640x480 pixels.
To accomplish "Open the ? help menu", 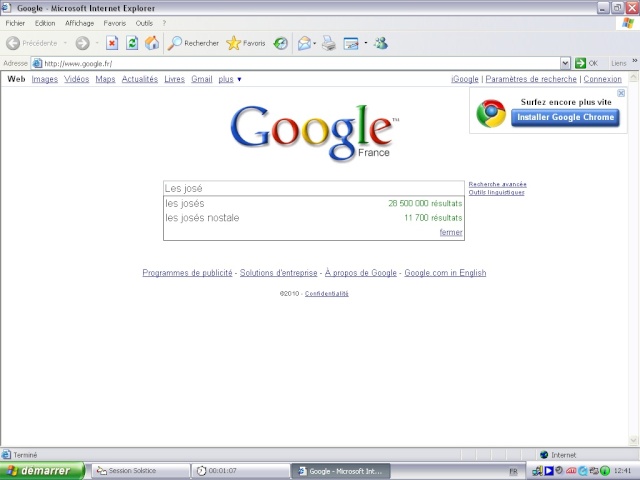I will 164,23.
